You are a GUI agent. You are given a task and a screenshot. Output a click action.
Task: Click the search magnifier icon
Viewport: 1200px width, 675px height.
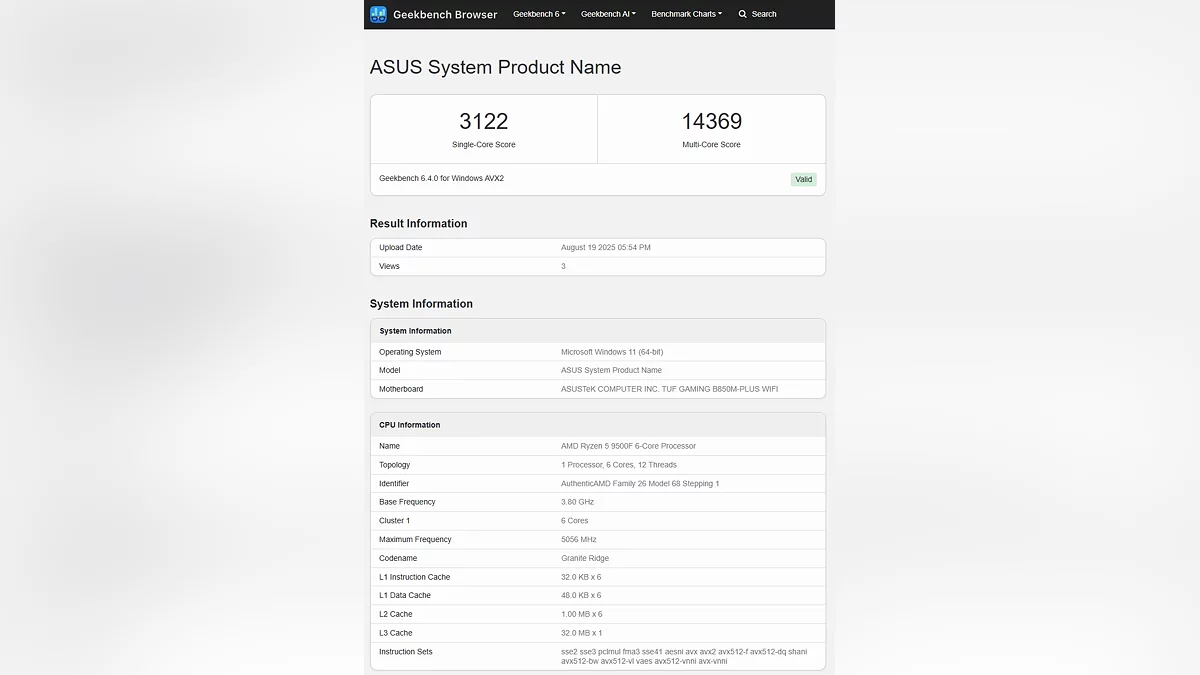(x=743, y=14)
